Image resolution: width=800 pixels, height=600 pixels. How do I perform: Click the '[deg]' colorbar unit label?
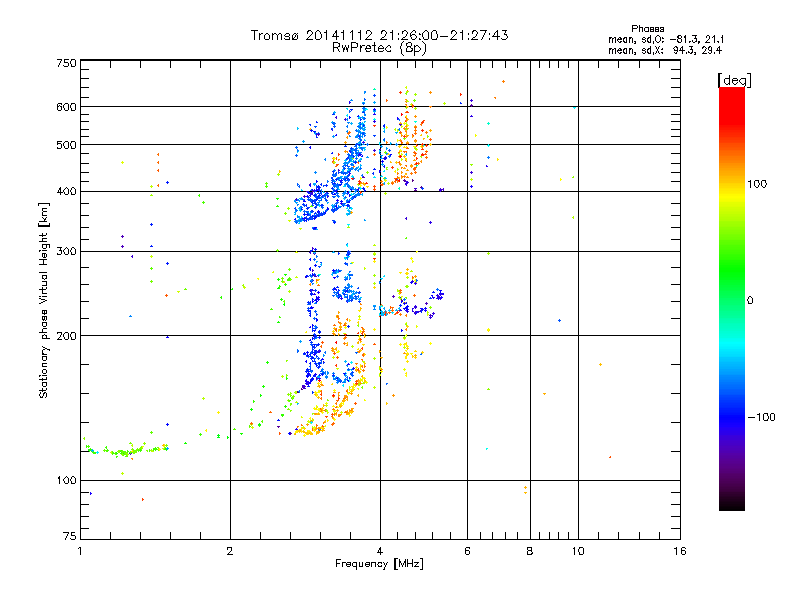tap(734, 80)
